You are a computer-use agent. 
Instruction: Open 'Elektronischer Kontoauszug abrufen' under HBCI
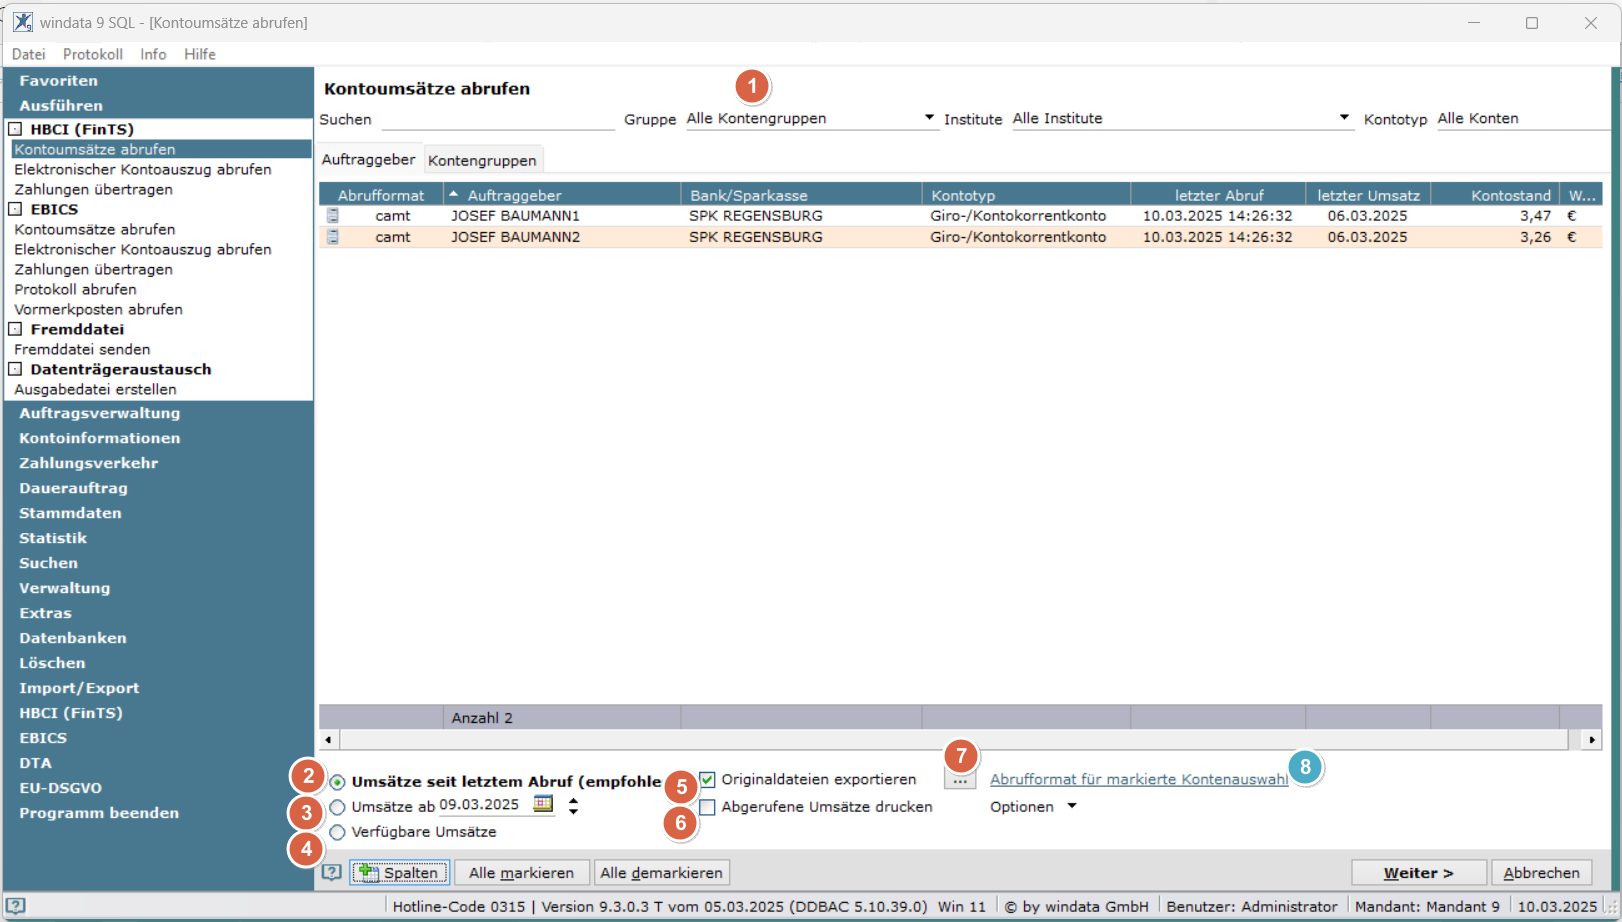[143, 169]
